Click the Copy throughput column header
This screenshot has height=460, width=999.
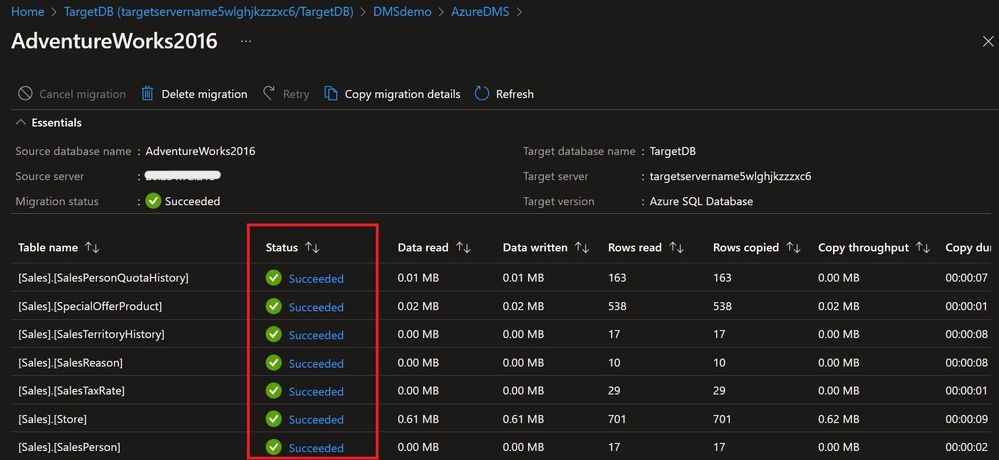863,247
